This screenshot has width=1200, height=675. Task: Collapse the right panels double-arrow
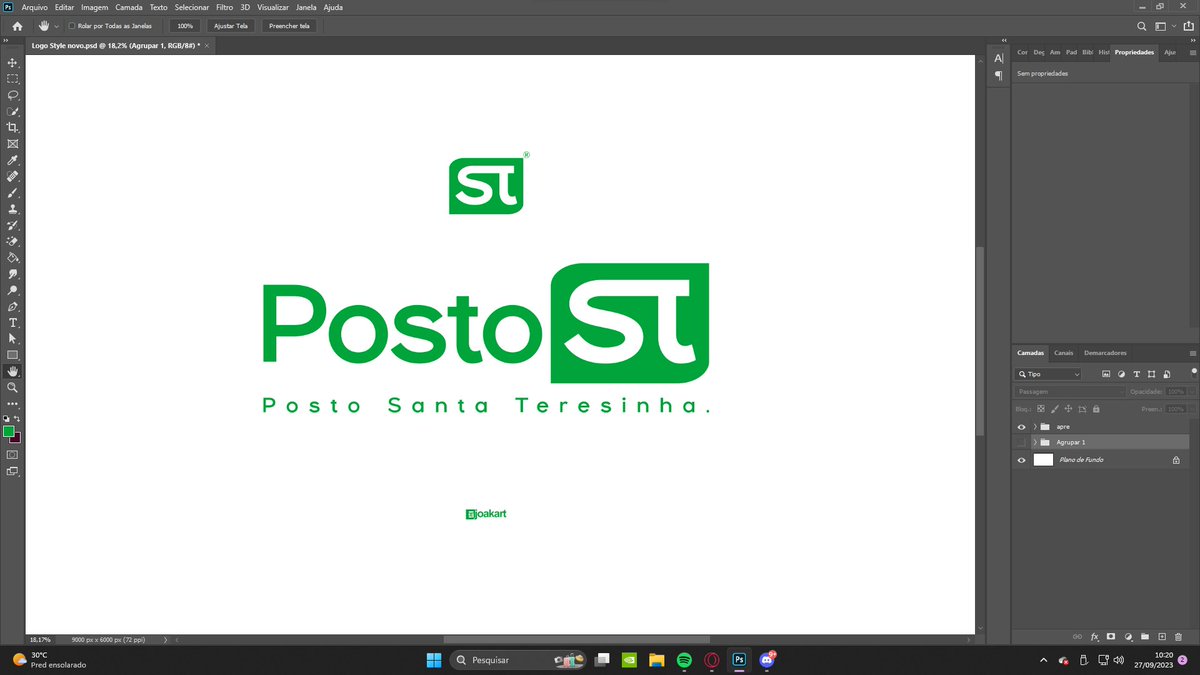pos(1191,41)
